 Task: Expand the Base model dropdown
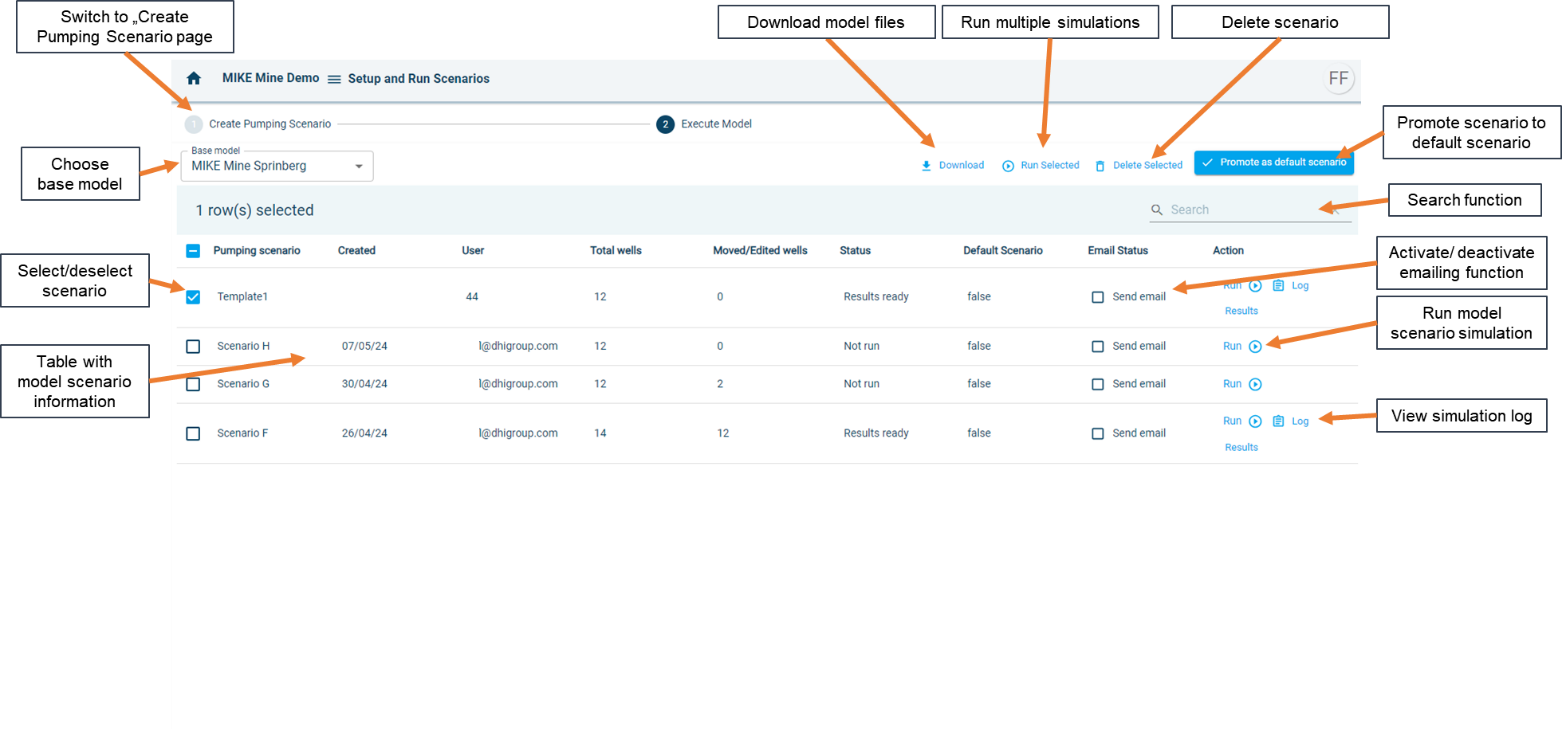point(358,166)
